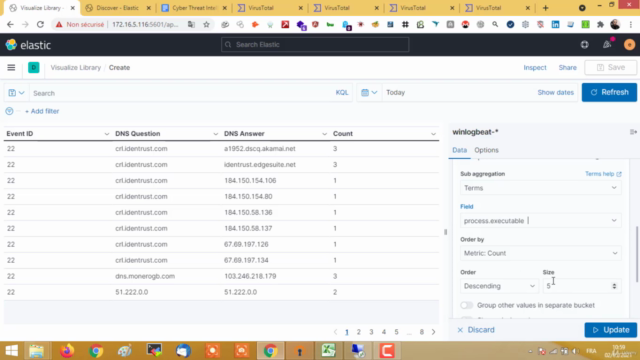Expand Count column options
640x360 pixels.
click(433, 134)
